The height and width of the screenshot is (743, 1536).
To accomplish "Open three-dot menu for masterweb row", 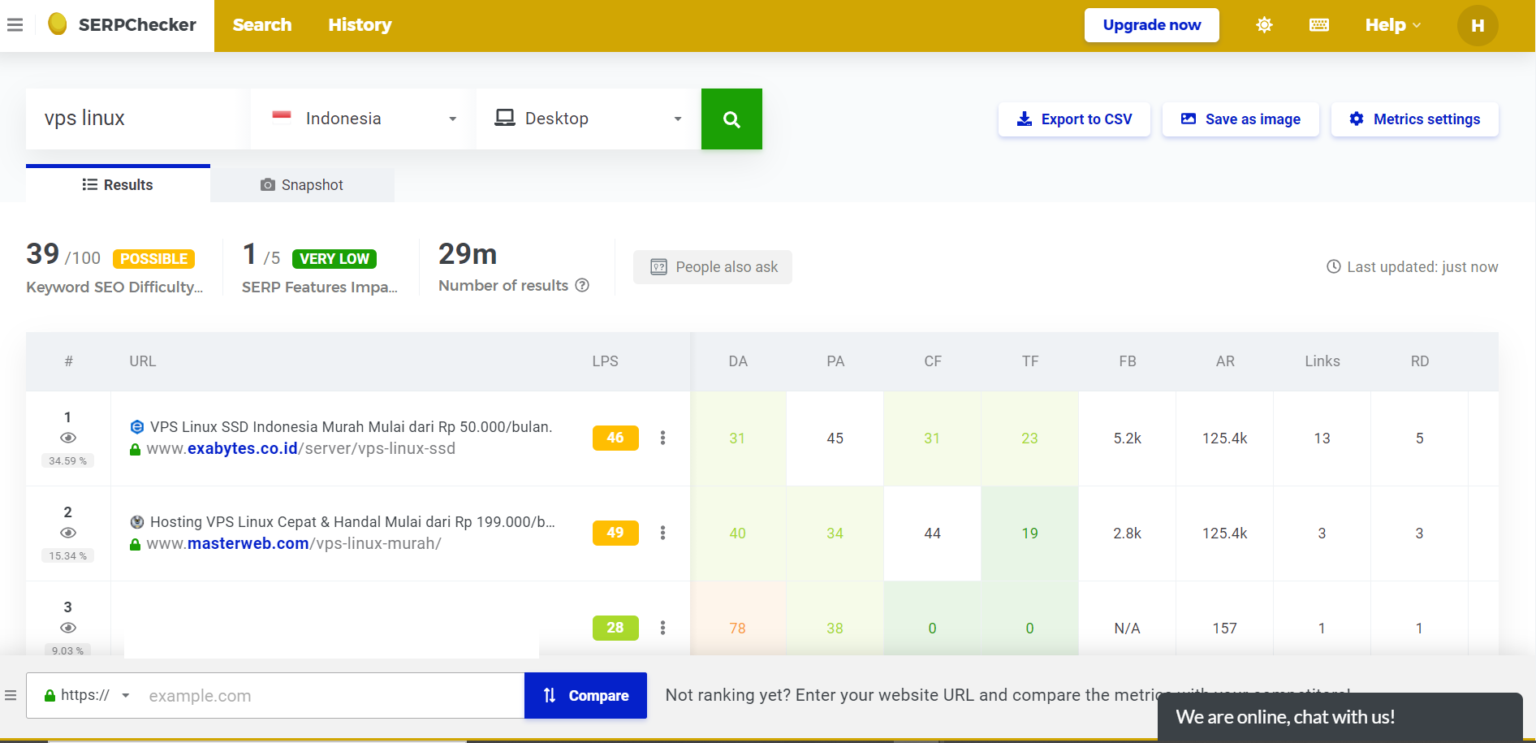I will [x=662, y=533].
